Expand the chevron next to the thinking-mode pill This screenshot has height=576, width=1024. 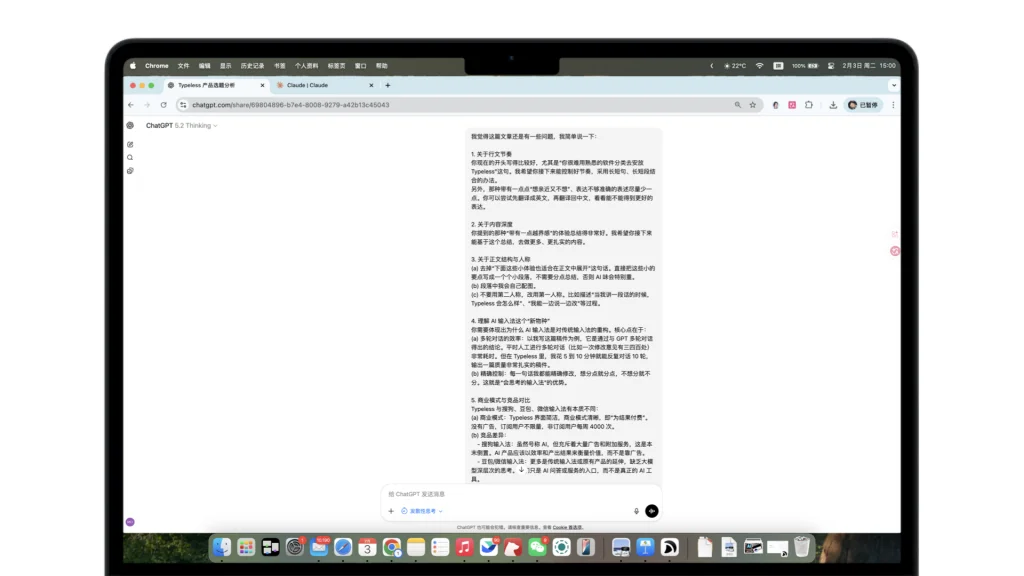(440, 511)
